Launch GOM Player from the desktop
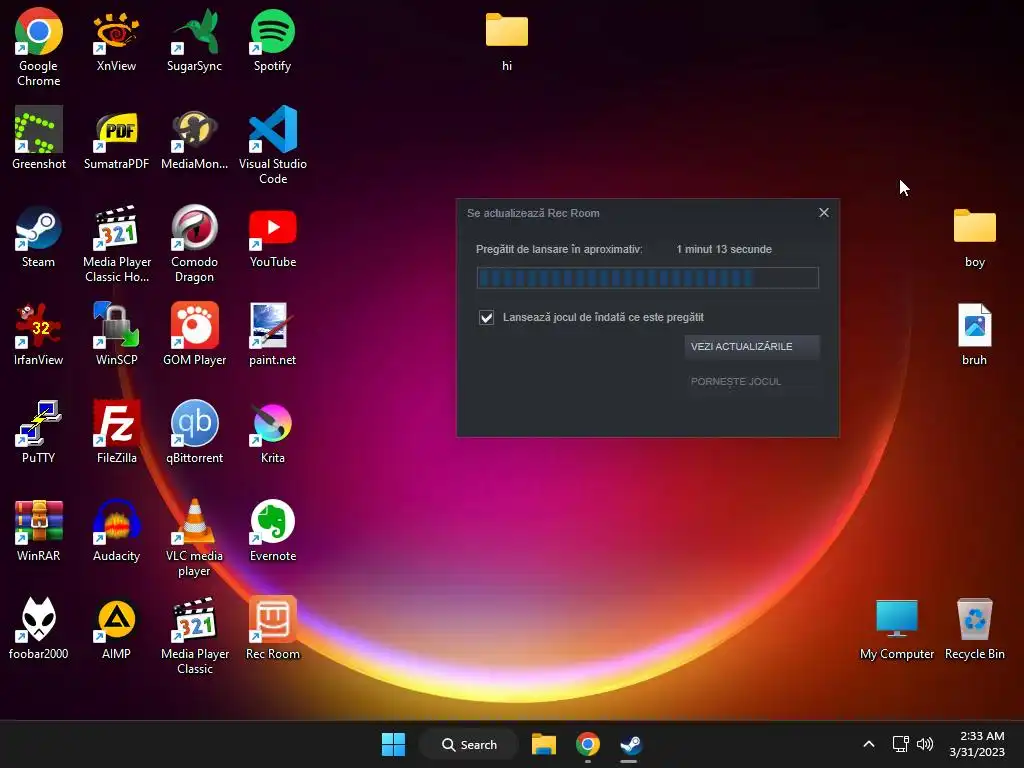Image resolution: width=1024 pixels, height=768 pixels. [195, 334]
